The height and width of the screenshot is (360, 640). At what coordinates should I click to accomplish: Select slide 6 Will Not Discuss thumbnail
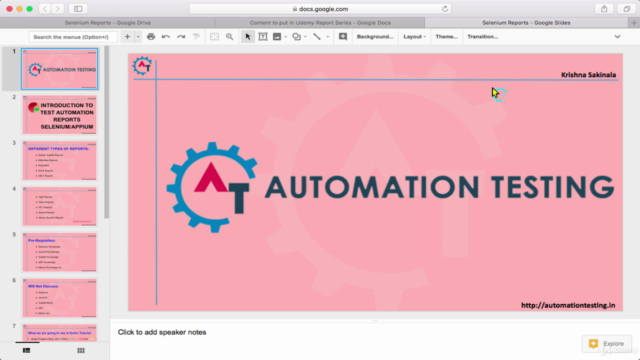tap(60, 298)
